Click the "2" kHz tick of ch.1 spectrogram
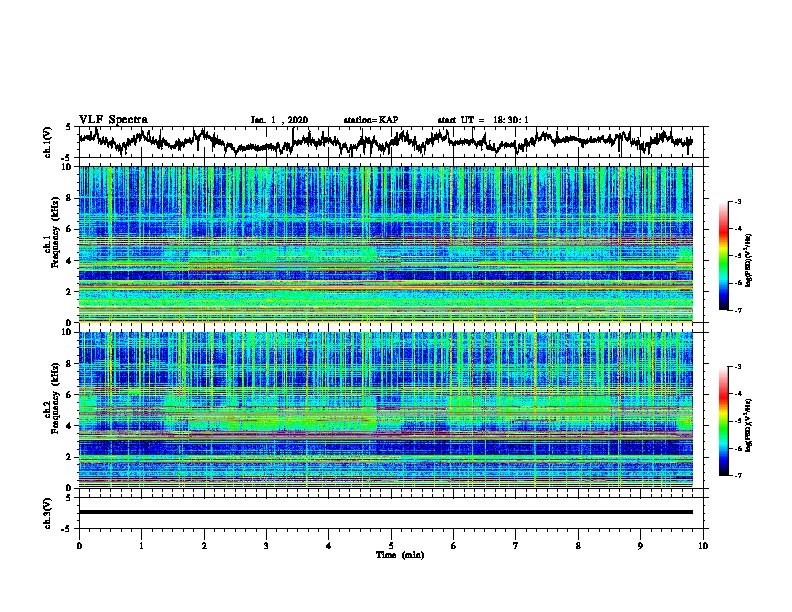The height and width of the screenshot is (612, 792). [x=71, y=292]
